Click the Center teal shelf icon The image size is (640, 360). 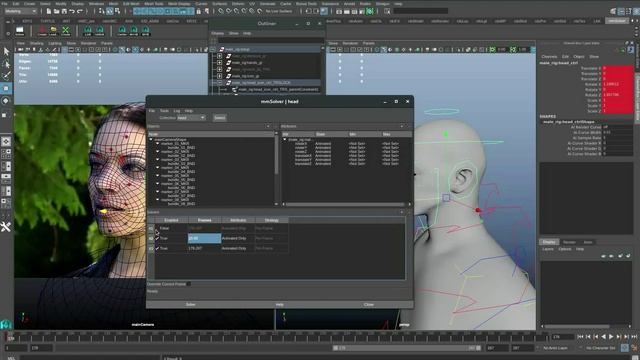pyautogui.click(x=122, y=31)
